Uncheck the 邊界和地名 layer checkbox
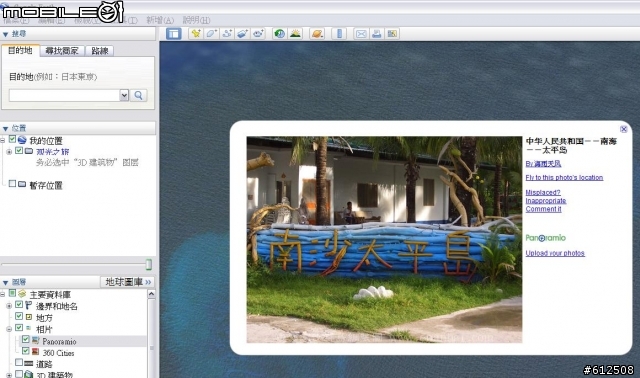Image resolution: width=640 pixels, height=378 pixels. pos(19,305)
